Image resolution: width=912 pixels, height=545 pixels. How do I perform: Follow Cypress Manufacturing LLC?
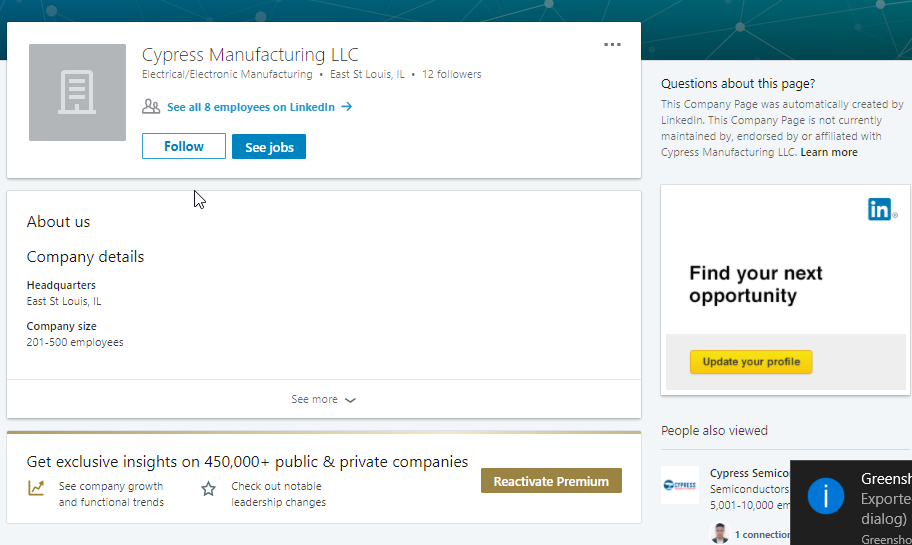(x=184, y=146)
